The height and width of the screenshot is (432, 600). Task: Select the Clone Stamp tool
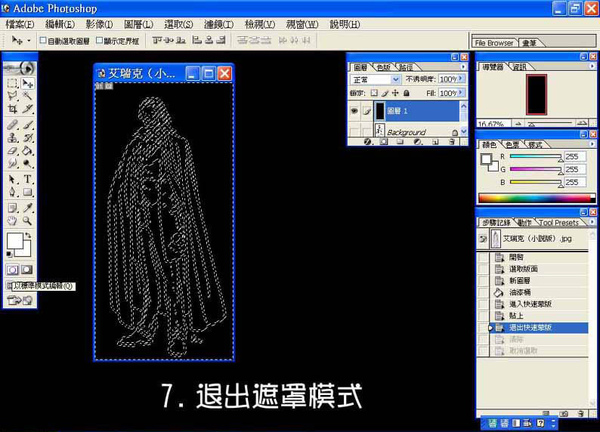pyautogui.click(x=13, y=137)
